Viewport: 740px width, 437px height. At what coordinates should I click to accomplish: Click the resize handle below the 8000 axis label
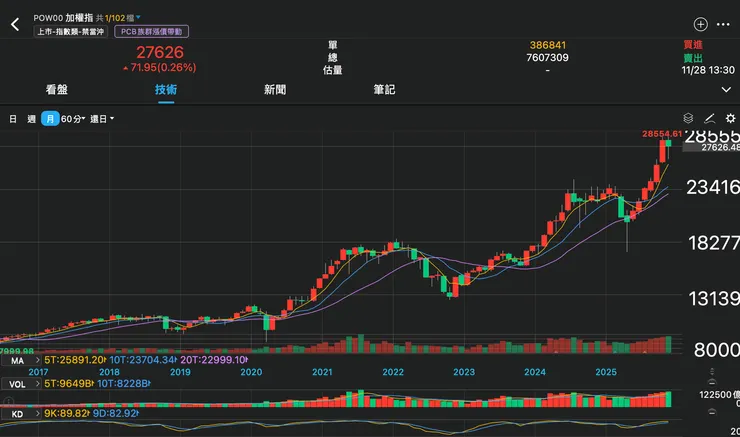[712, 370]
